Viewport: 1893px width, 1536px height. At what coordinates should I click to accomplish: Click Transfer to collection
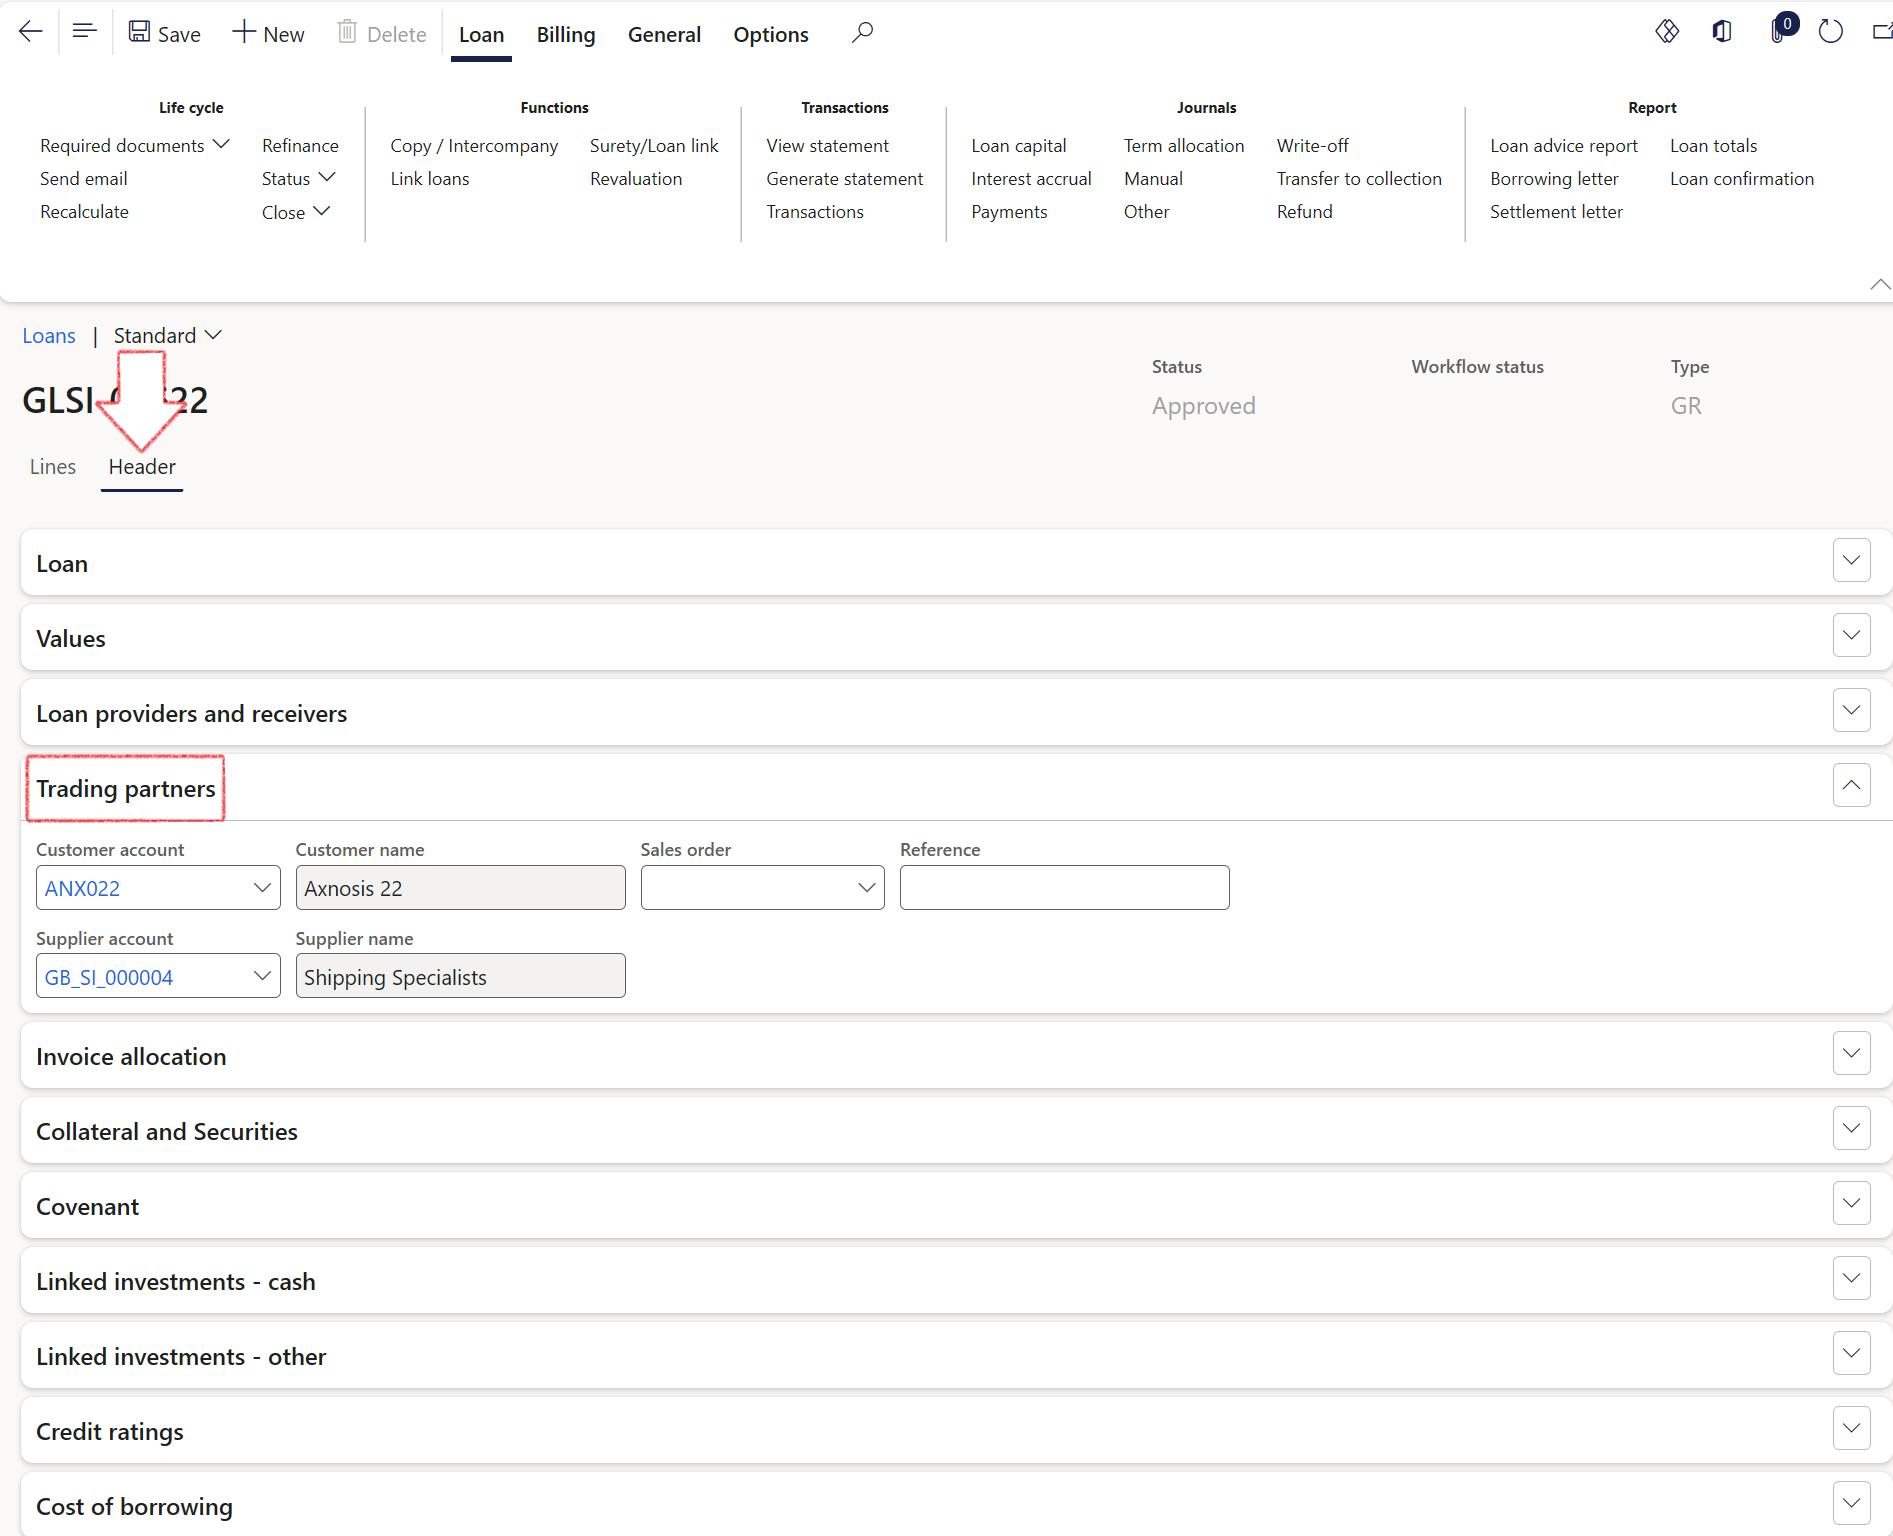click(x=1359, y=179)
